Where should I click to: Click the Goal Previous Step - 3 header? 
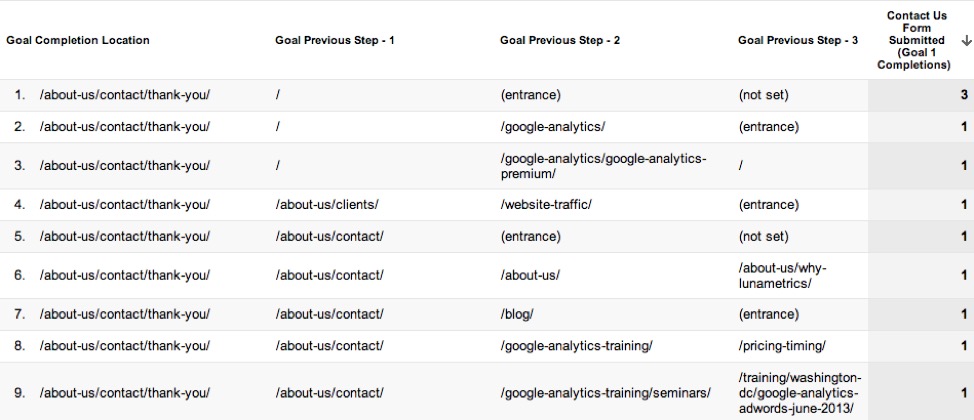(798, 41)
